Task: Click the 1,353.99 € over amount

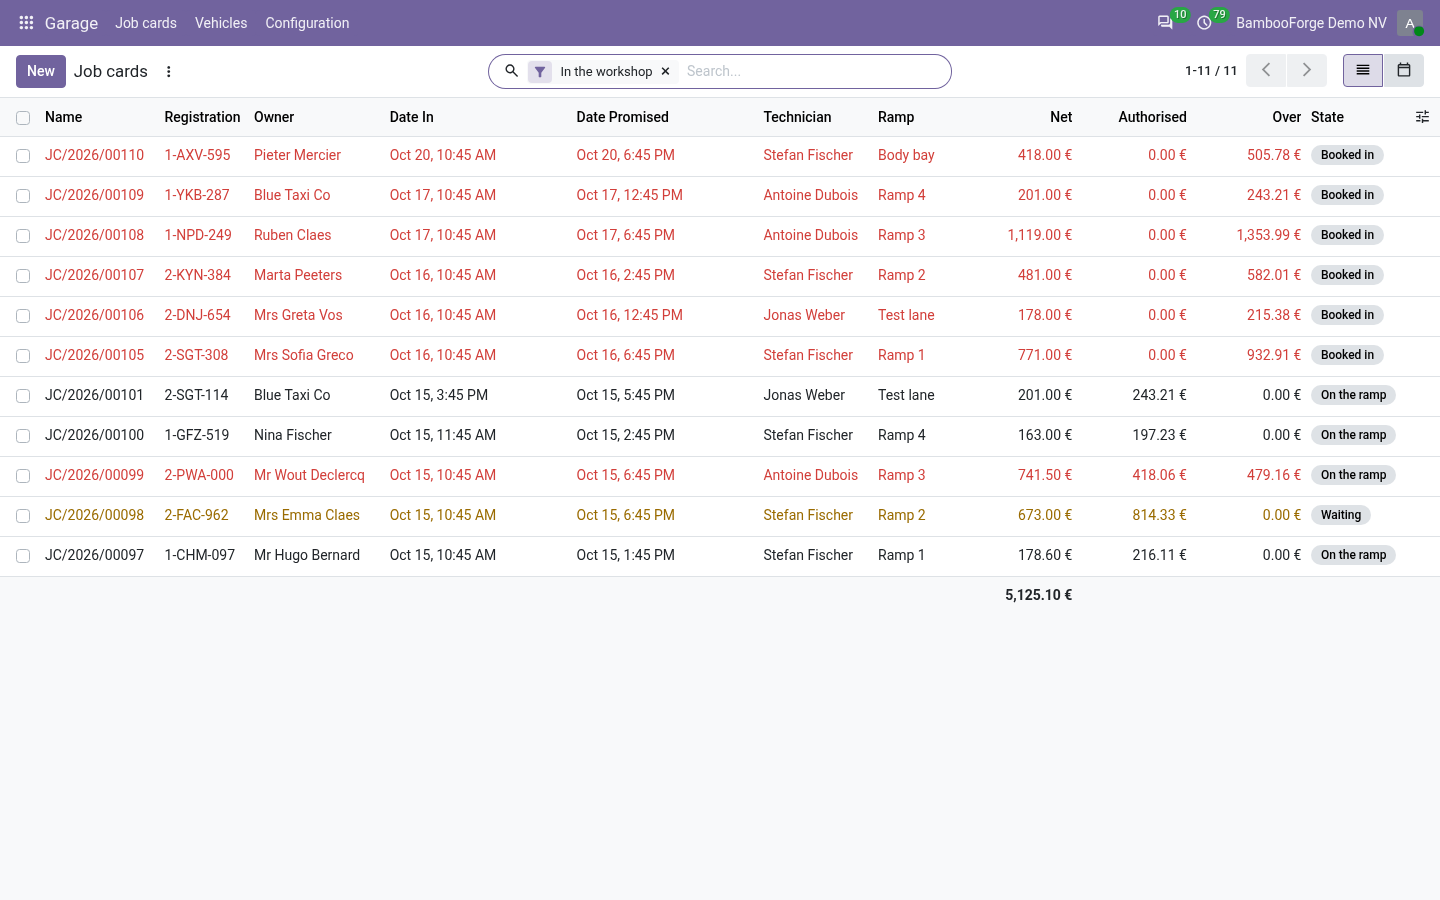Action: [x=1268, y=235]
